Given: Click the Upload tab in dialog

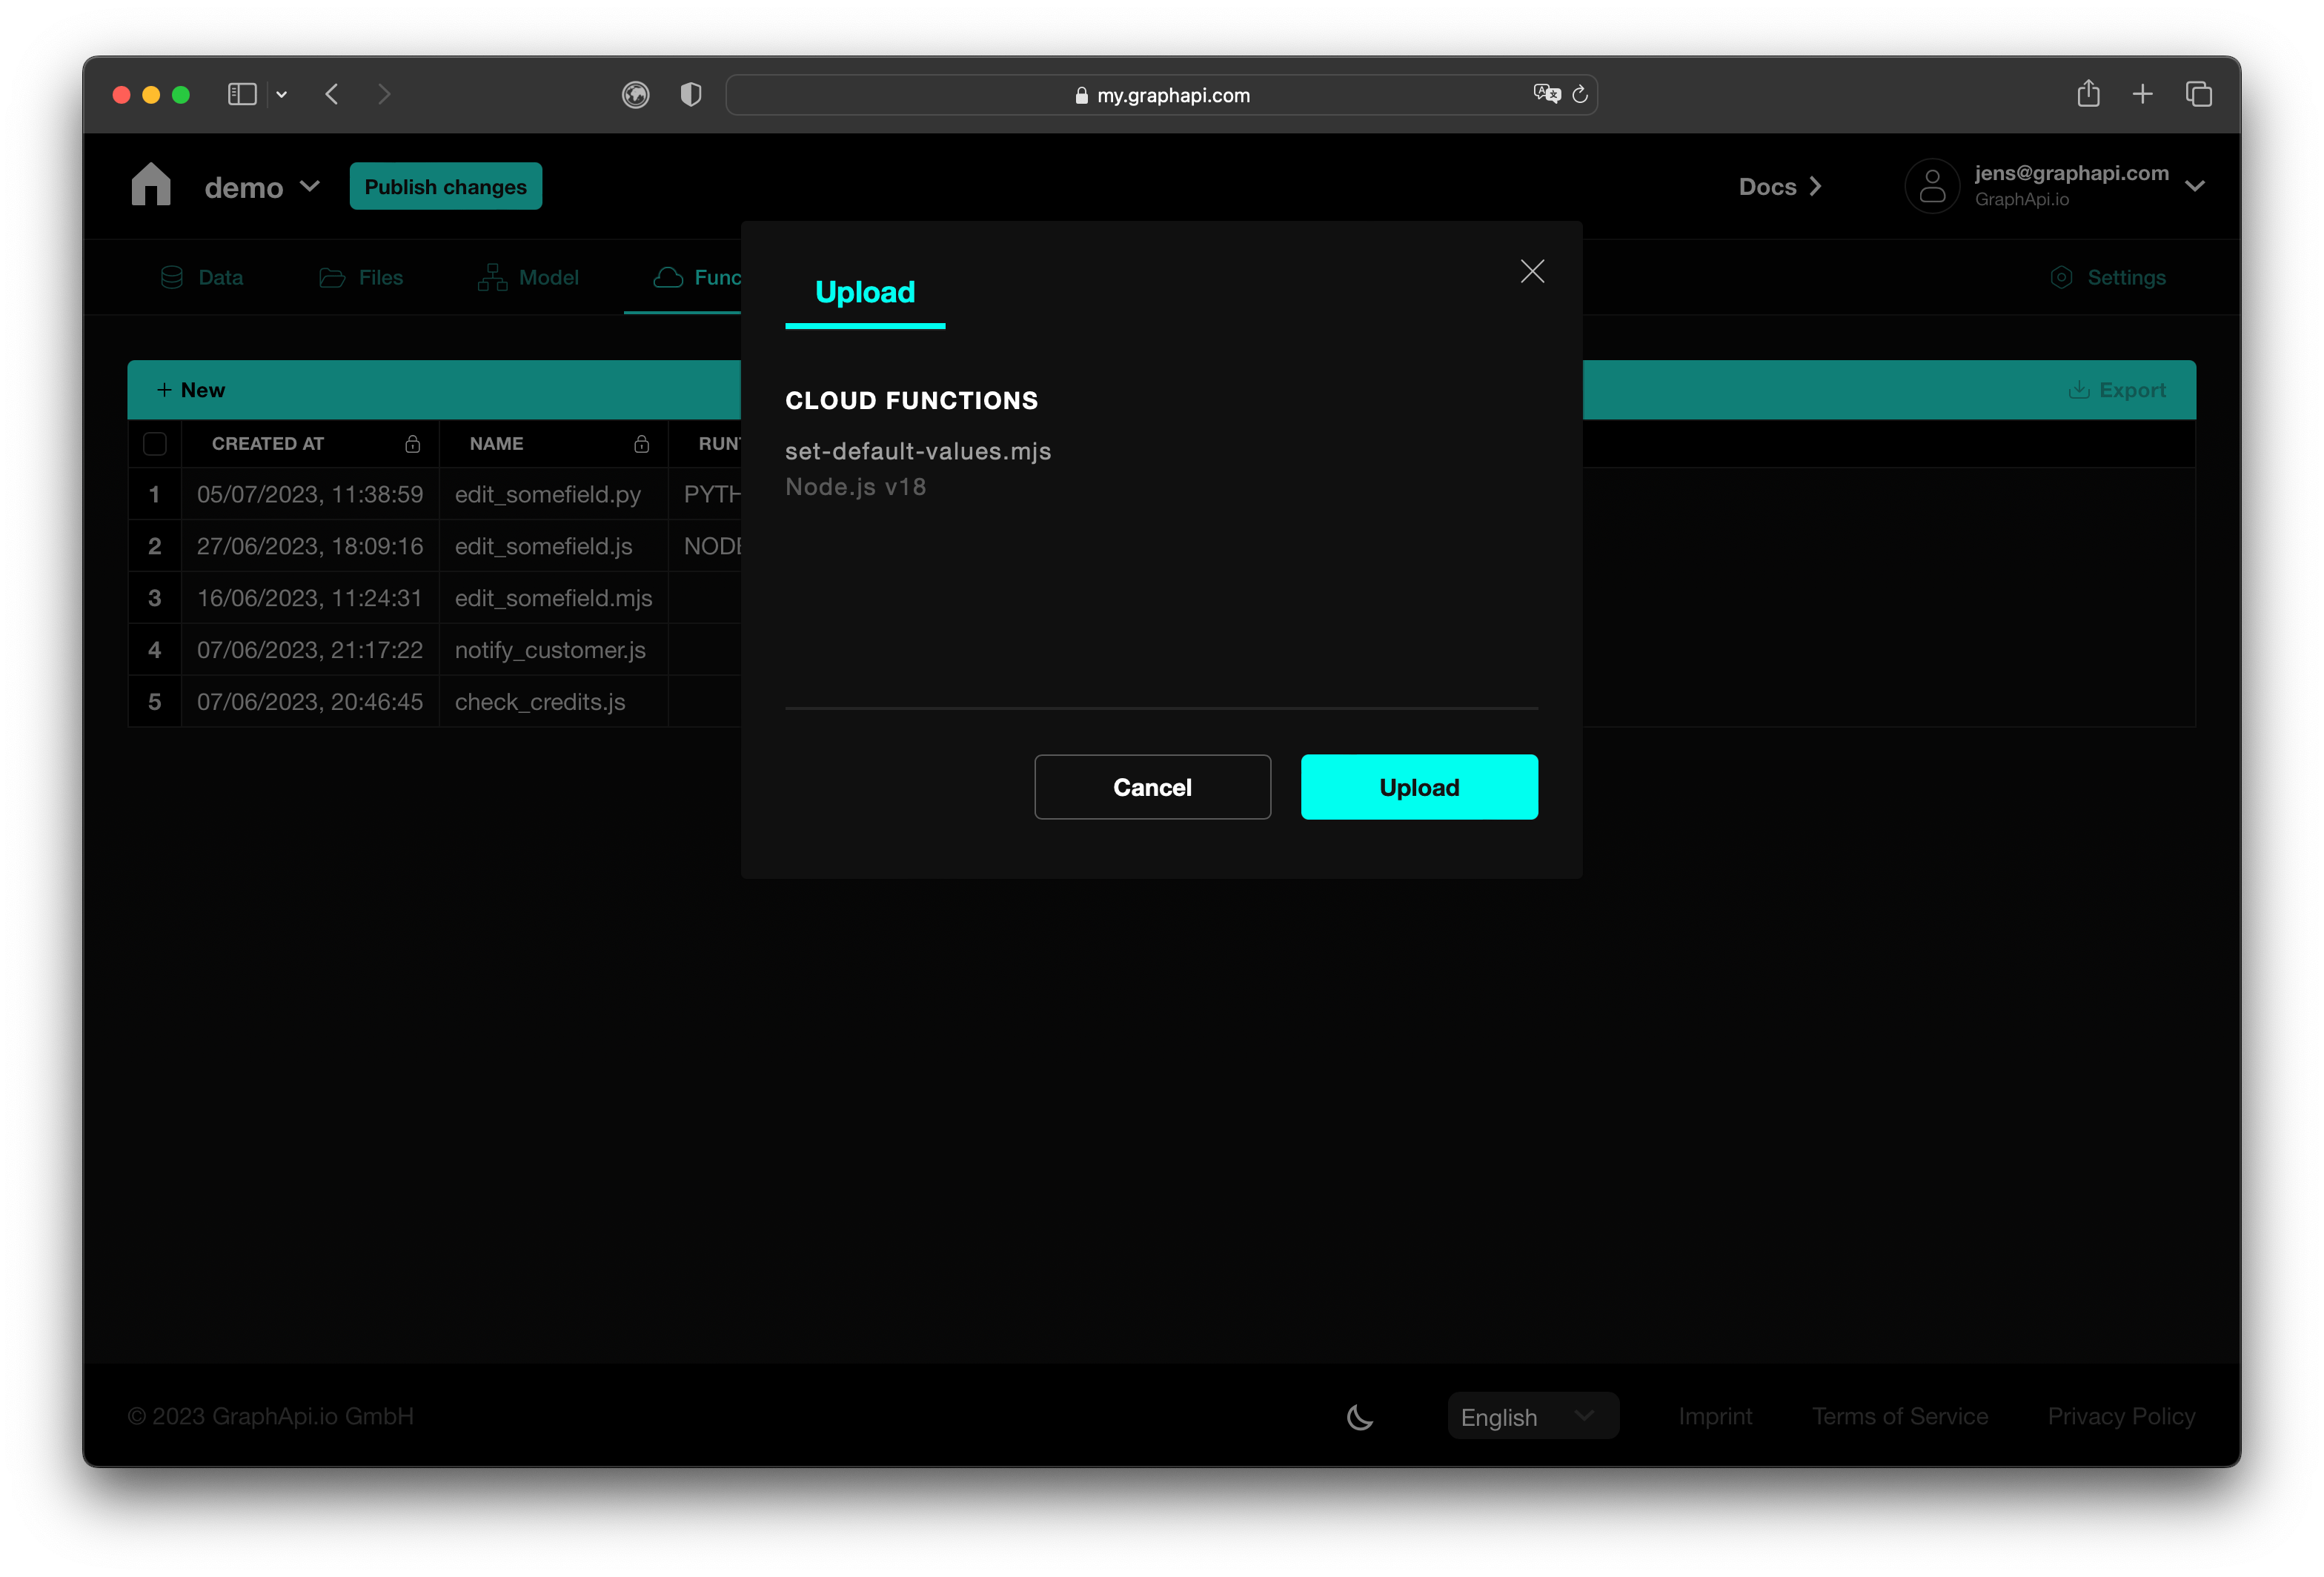Looking at the screenshot, I should 864,292.
